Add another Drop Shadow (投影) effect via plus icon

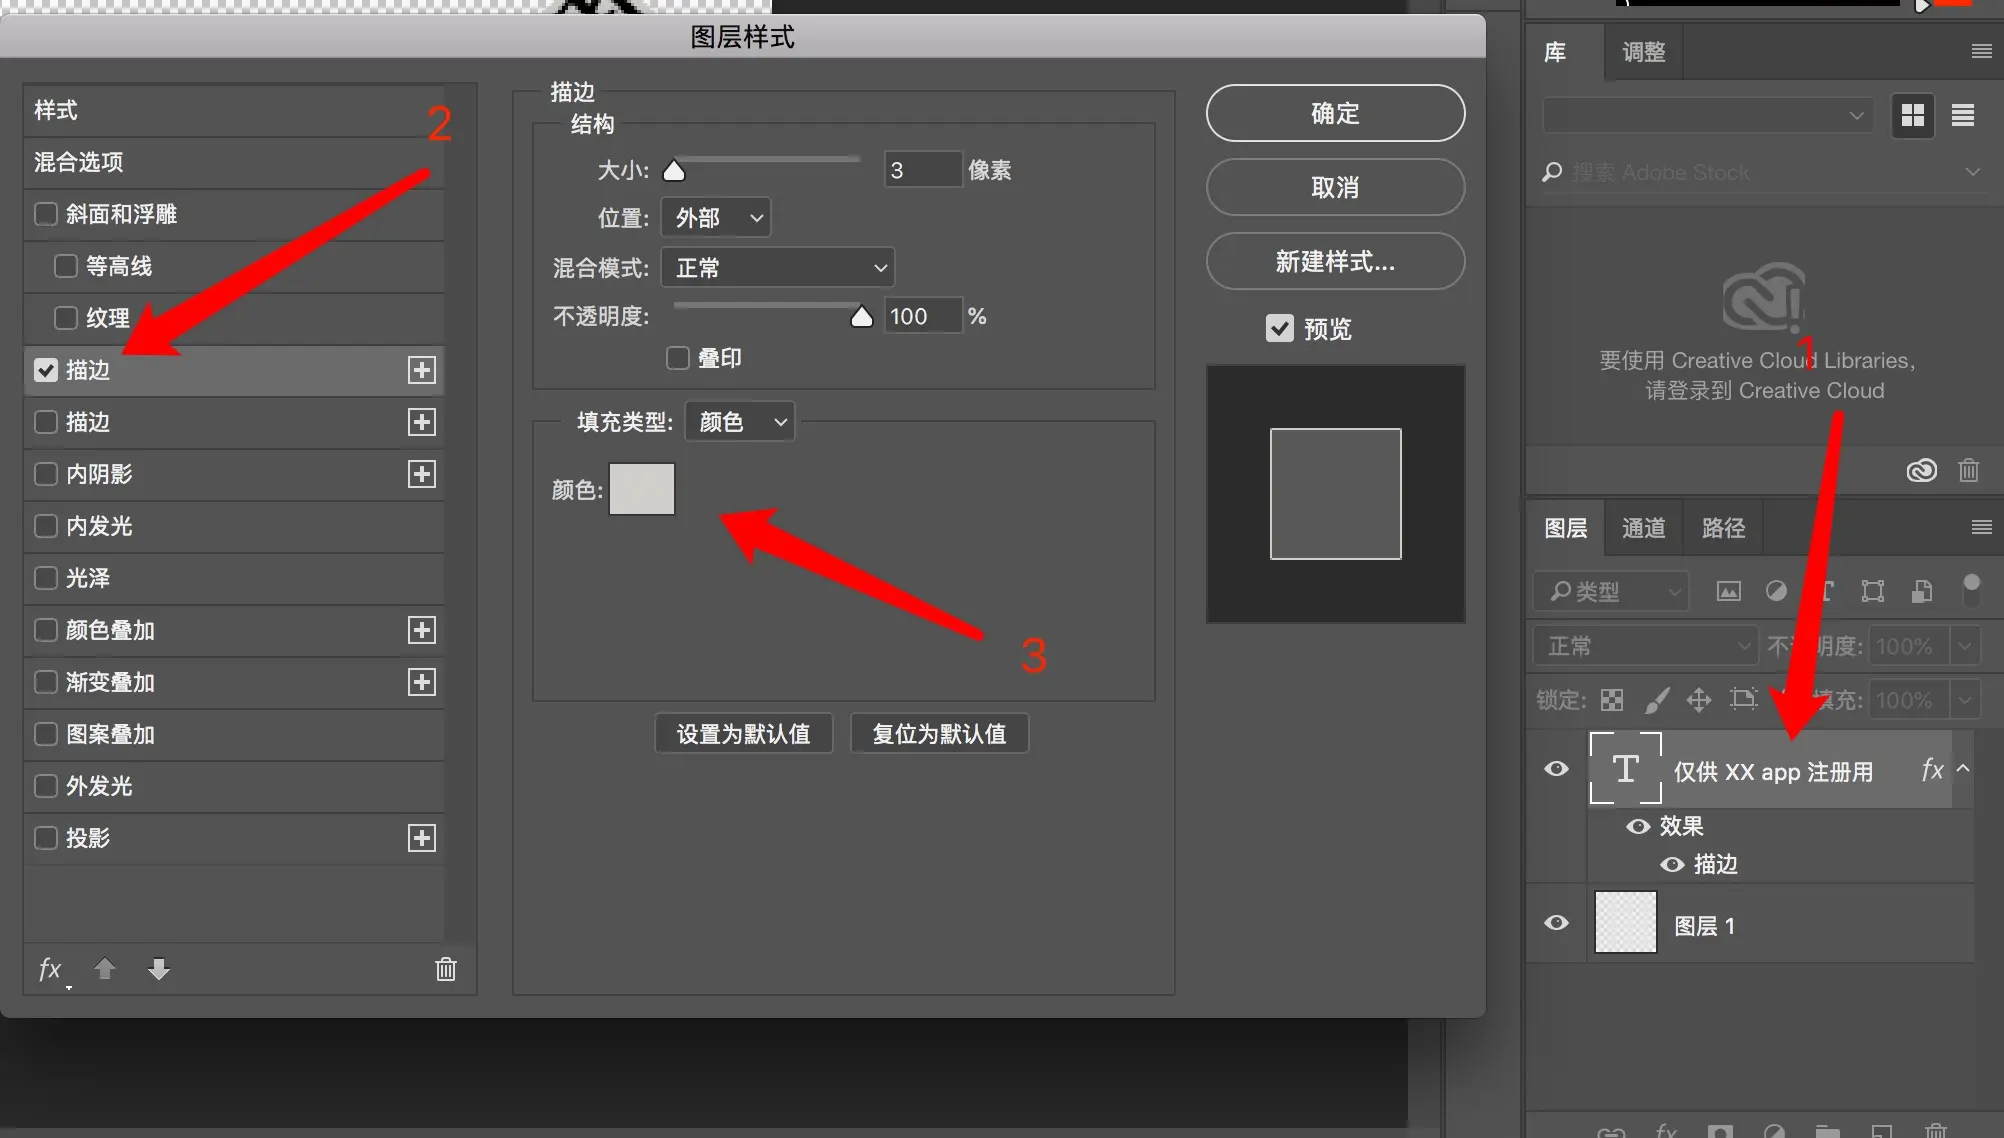422,838
